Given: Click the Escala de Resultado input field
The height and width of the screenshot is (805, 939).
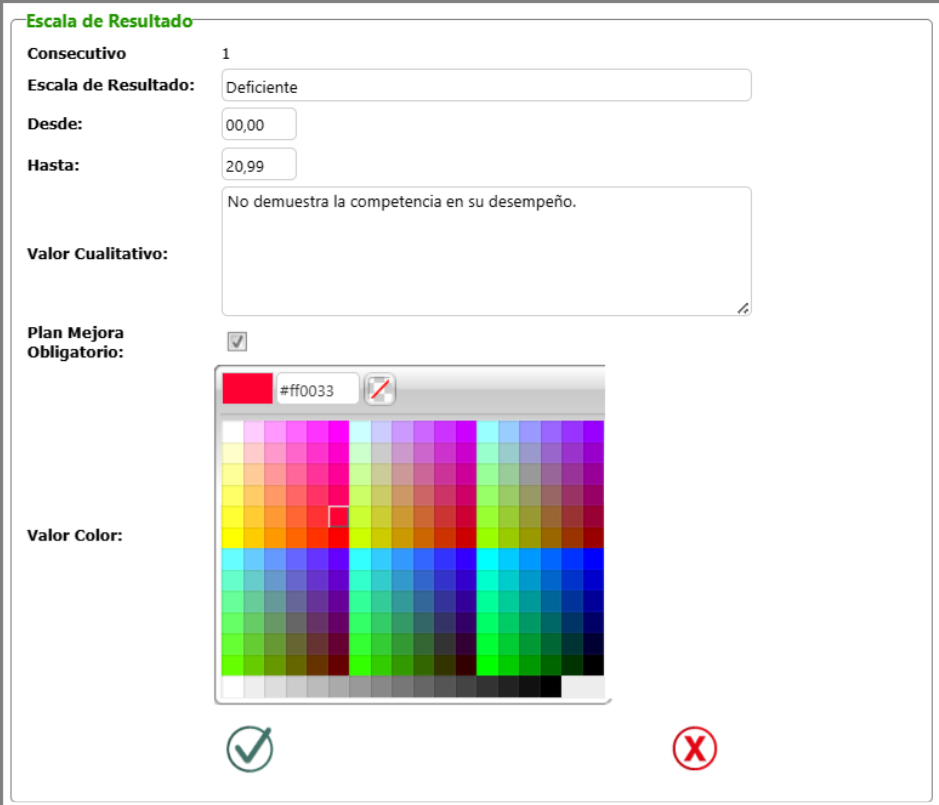Looking at the screenshot, I should click(486, 86).
